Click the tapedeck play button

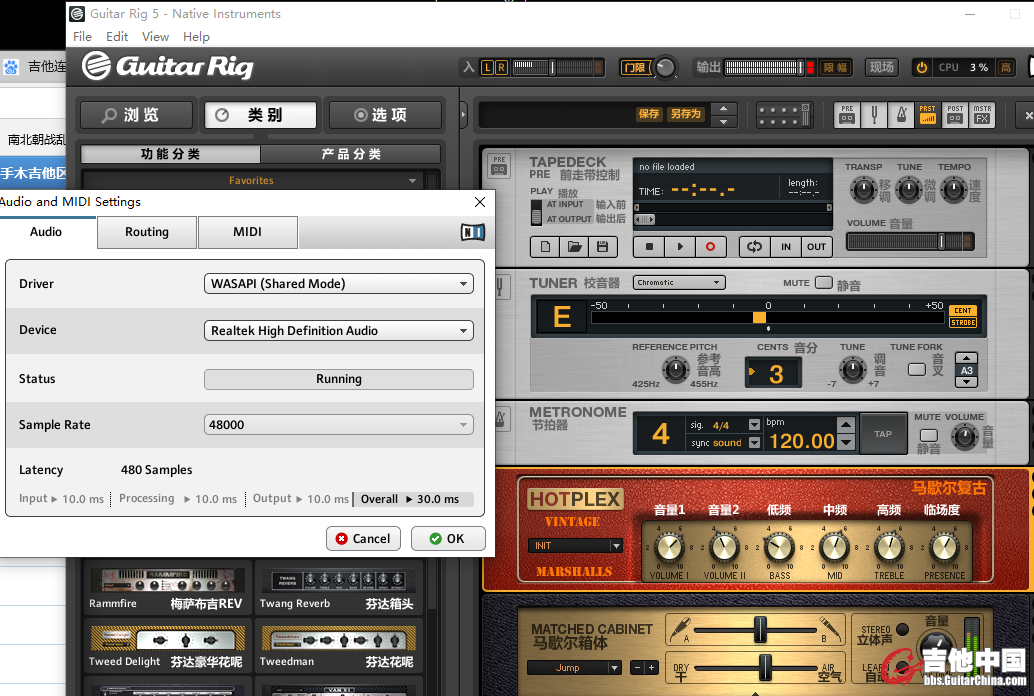[680, 247]
